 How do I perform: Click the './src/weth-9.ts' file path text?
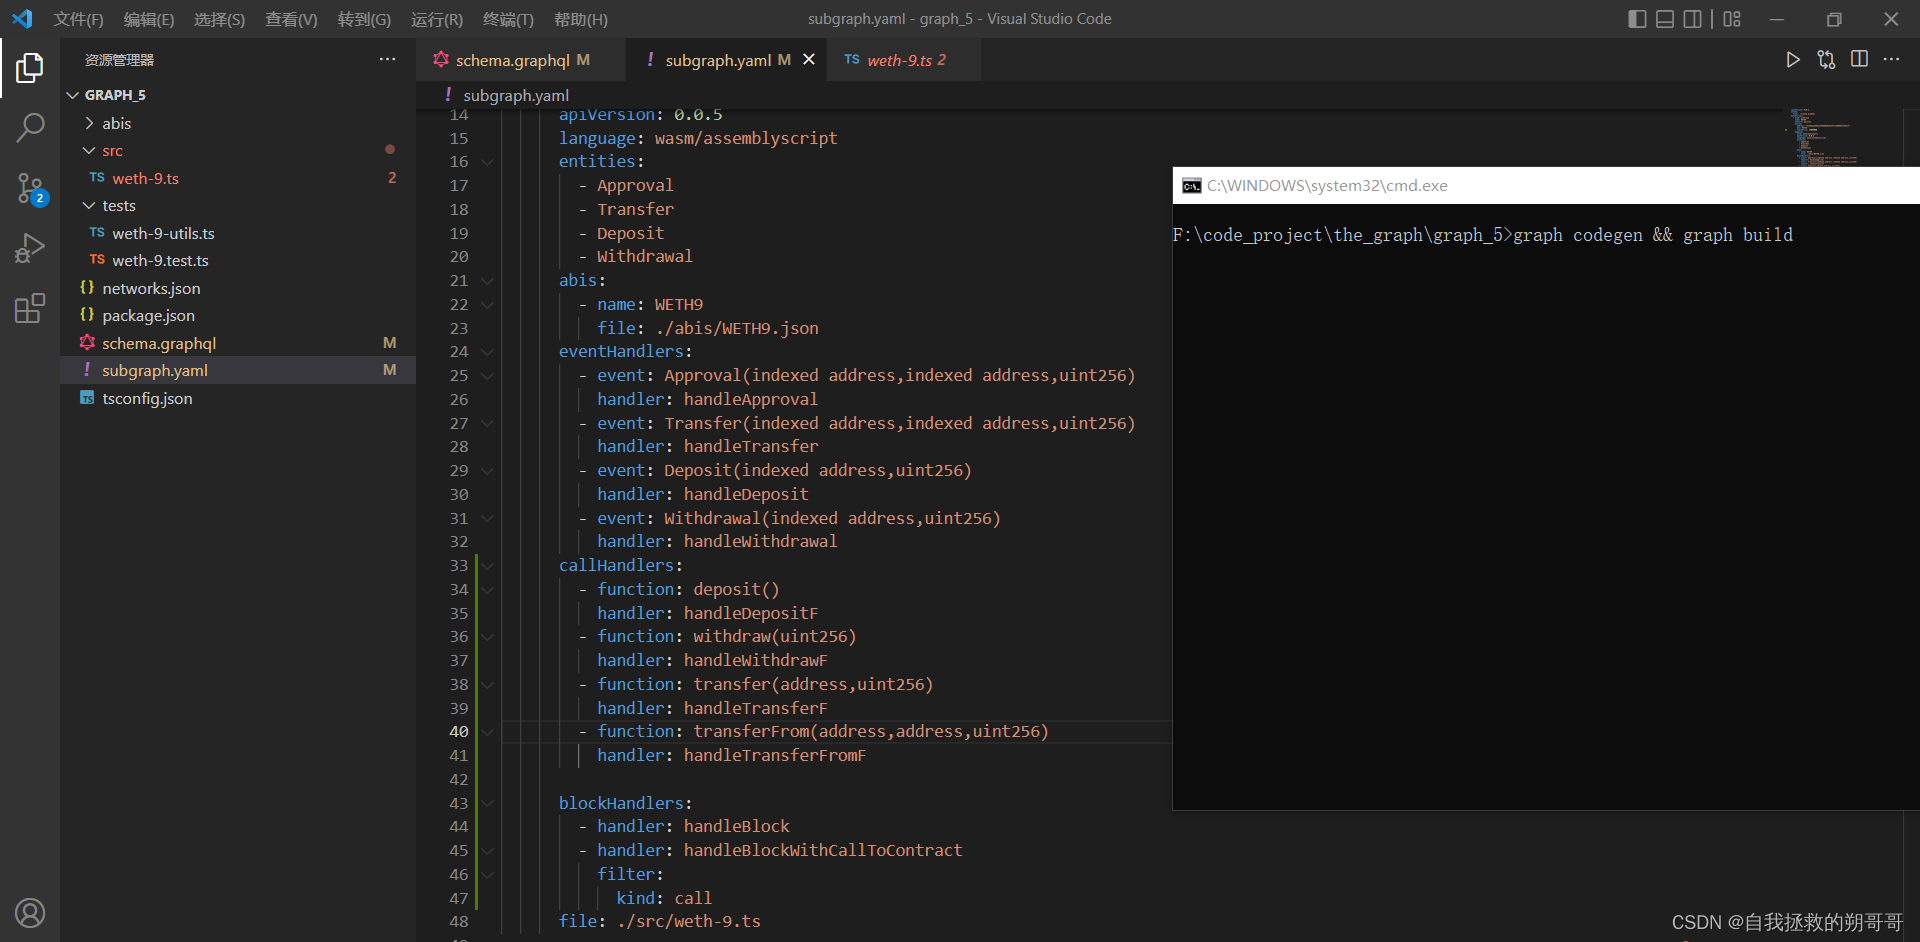(x=689, y=922)
